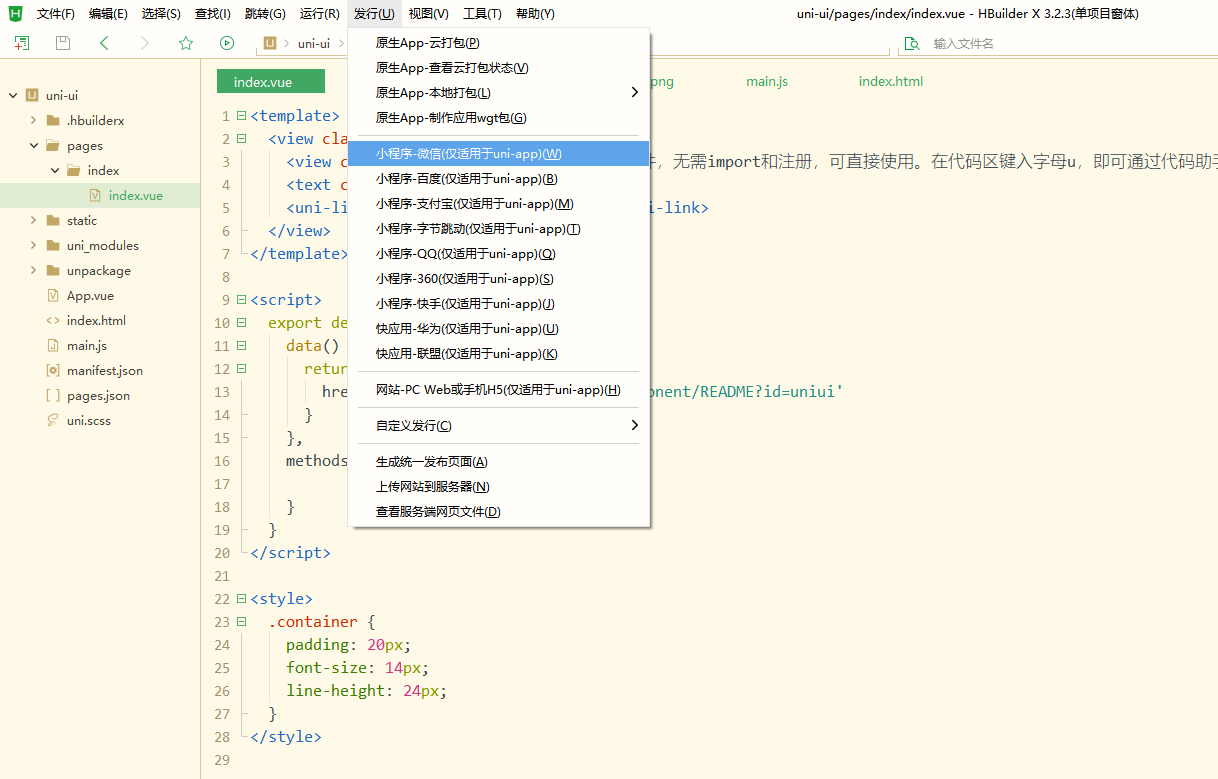Click the uni.scss file icon
This screenshot has width=1218, height=779.
53,420
